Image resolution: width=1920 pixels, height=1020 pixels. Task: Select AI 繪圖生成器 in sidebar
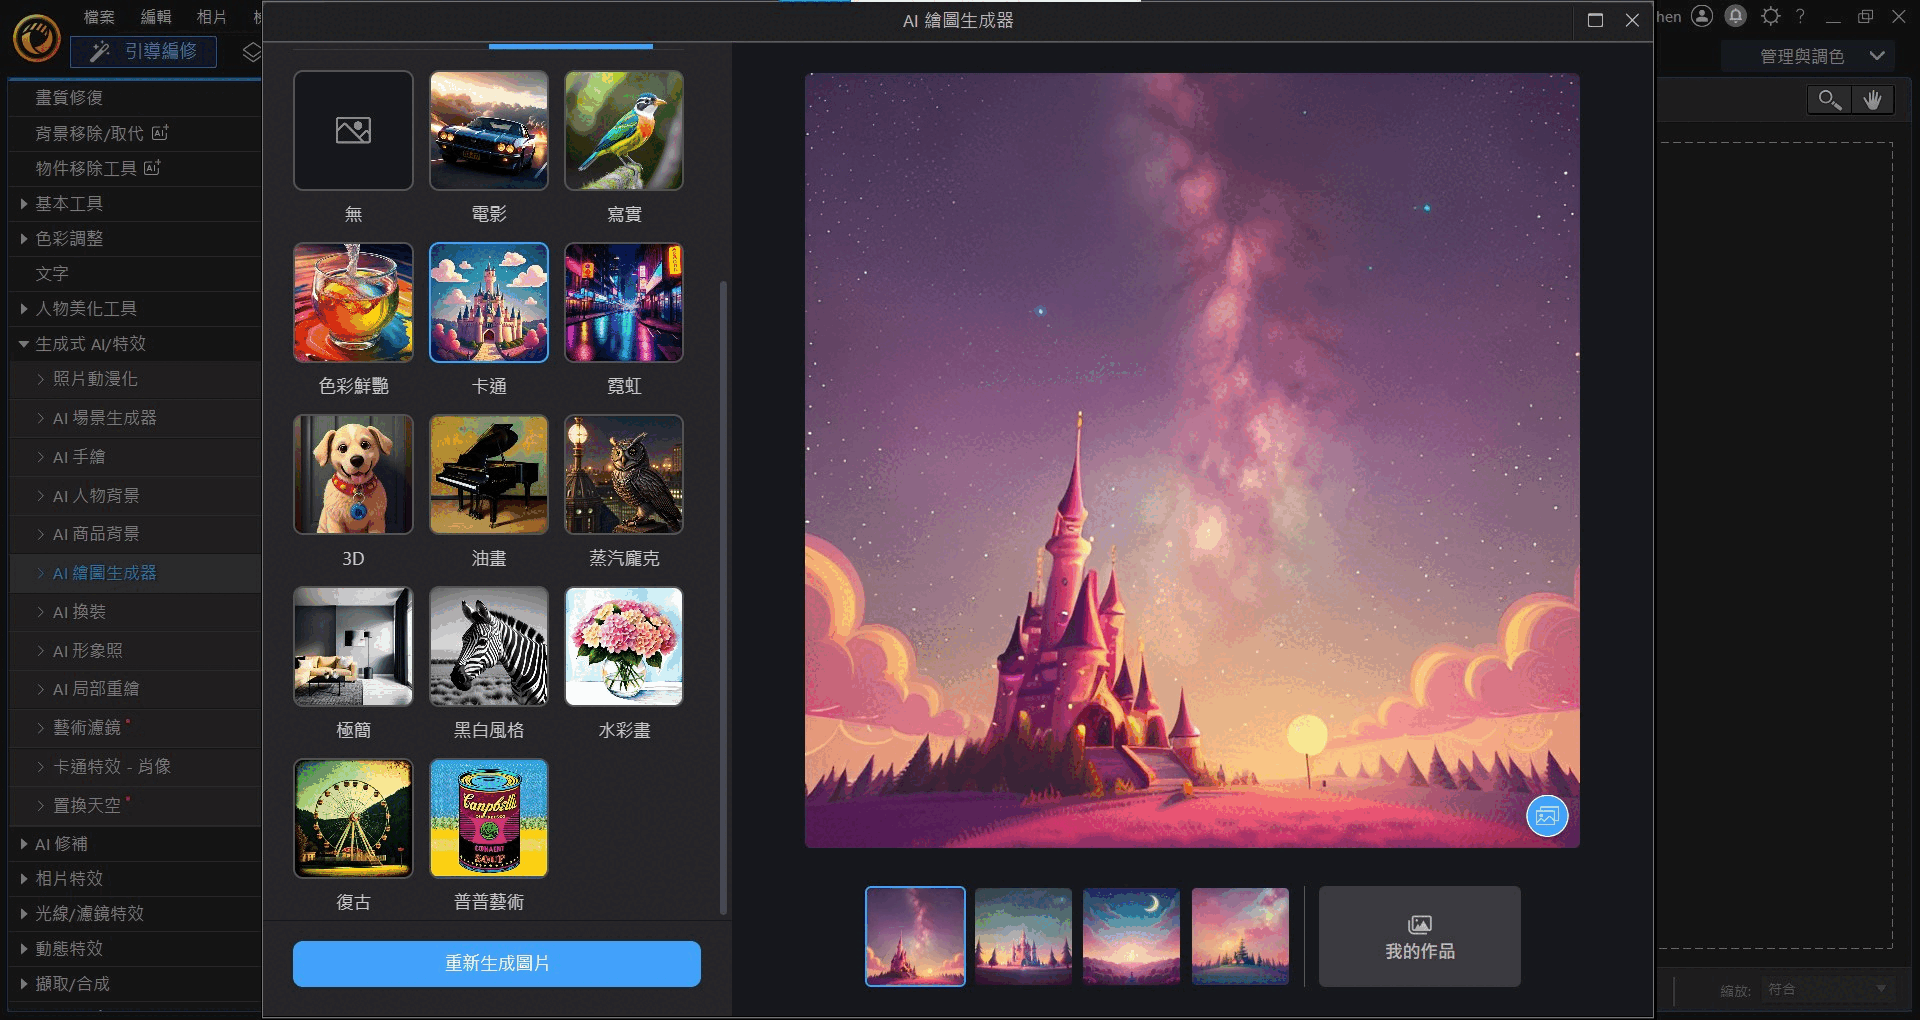click(137, 573)
